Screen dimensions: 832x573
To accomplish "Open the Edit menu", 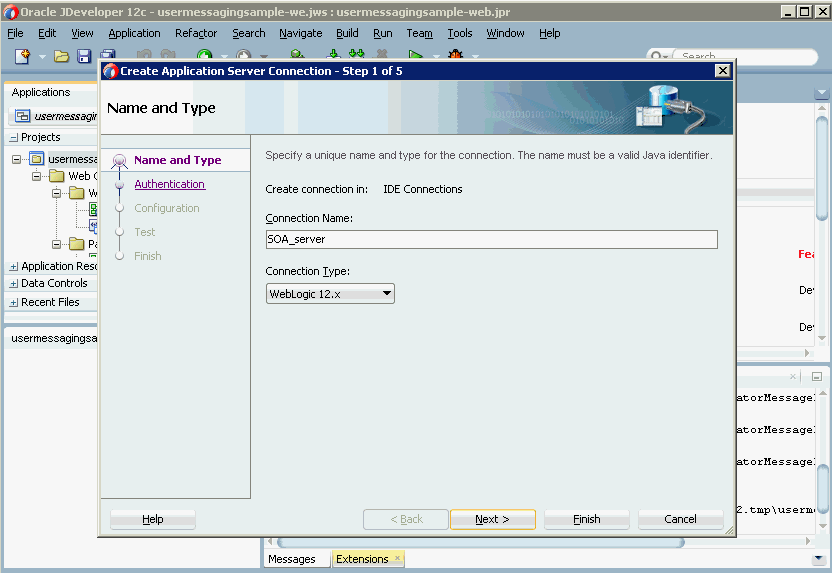I will (x=47, y=33).
